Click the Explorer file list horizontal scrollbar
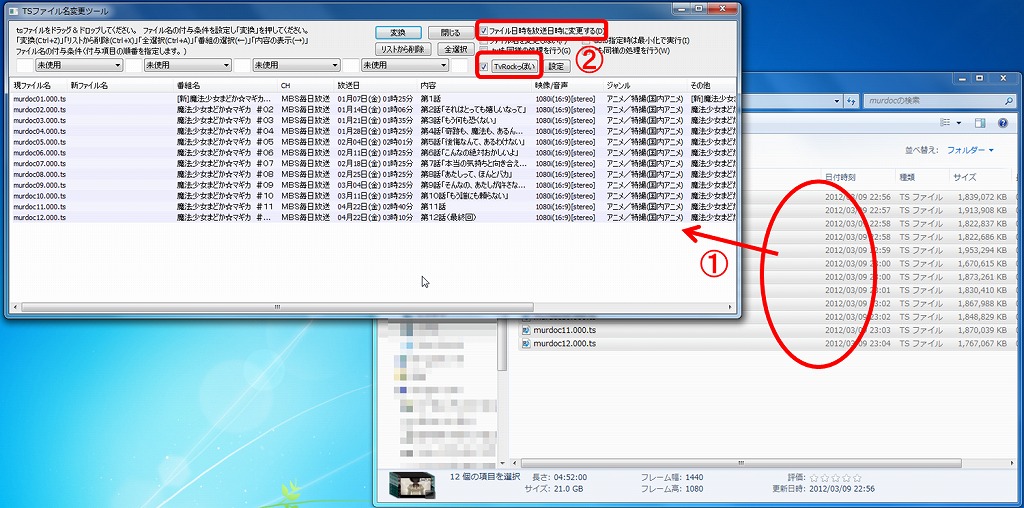Screen dimensions: 1024x508 coord(741,462)
